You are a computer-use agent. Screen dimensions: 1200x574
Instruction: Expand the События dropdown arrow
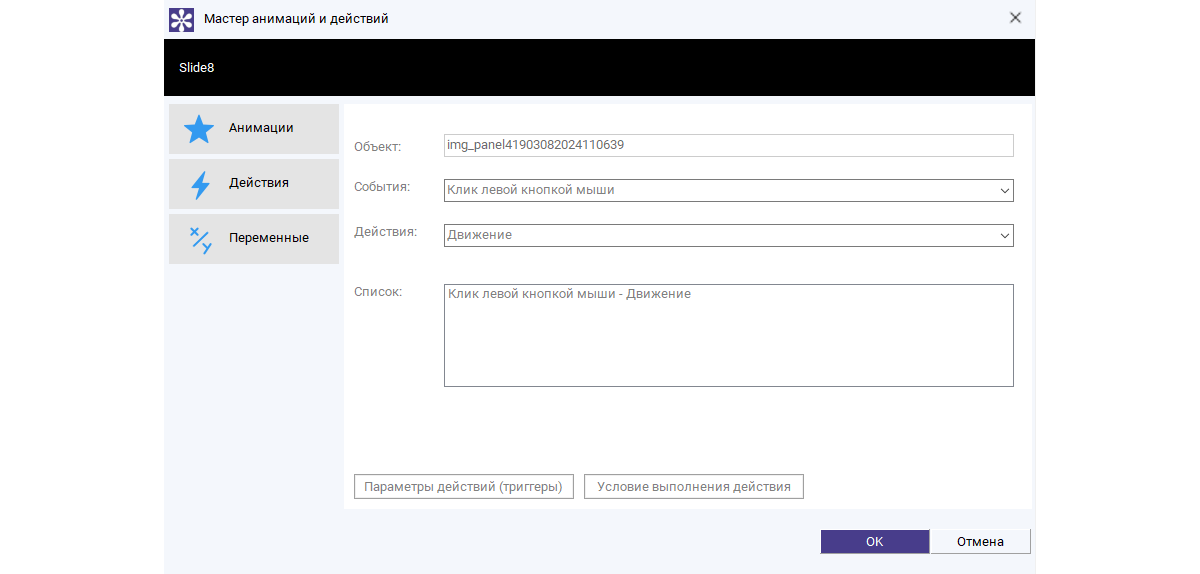(1004, 190)
